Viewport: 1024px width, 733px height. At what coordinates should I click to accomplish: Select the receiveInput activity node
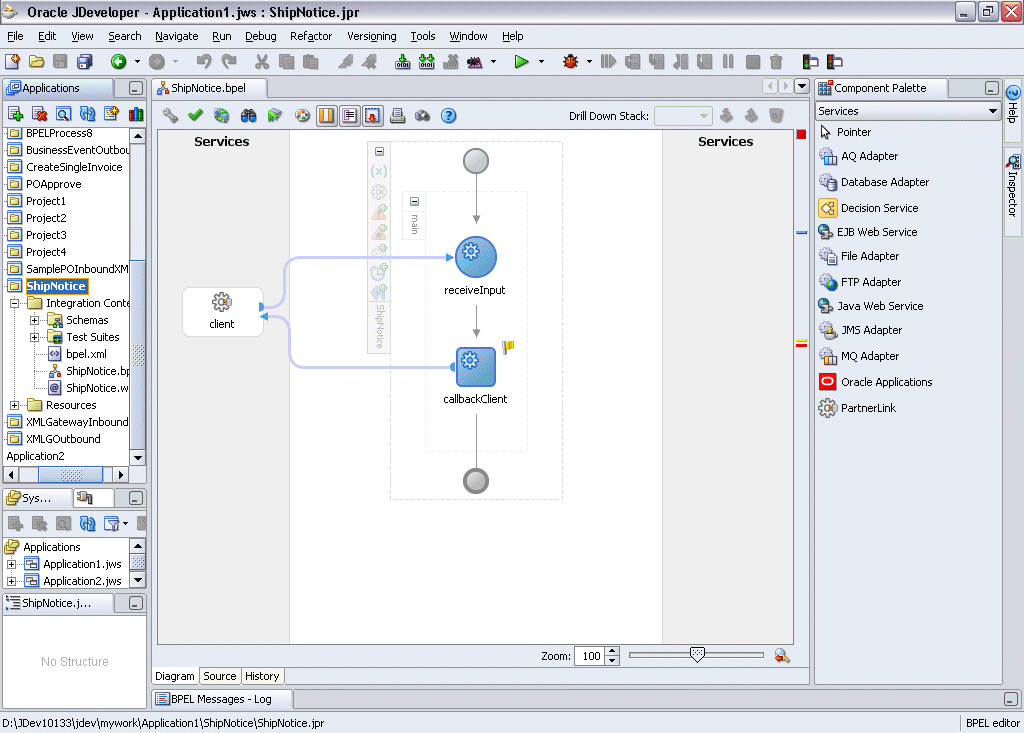coord(476,257)
